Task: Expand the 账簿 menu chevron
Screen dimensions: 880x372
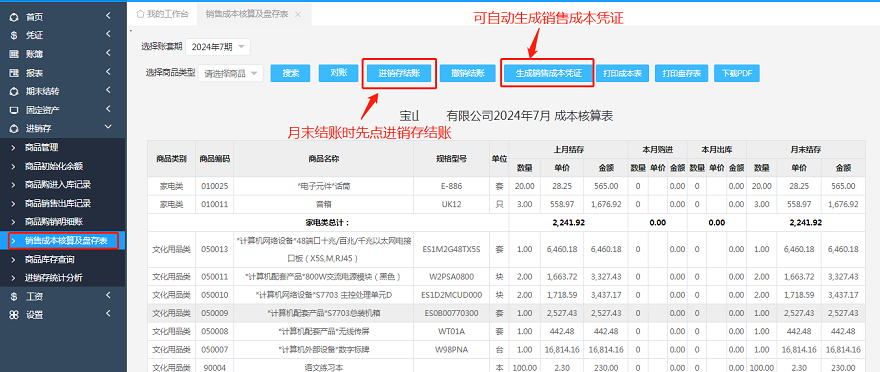Action: 108,54
